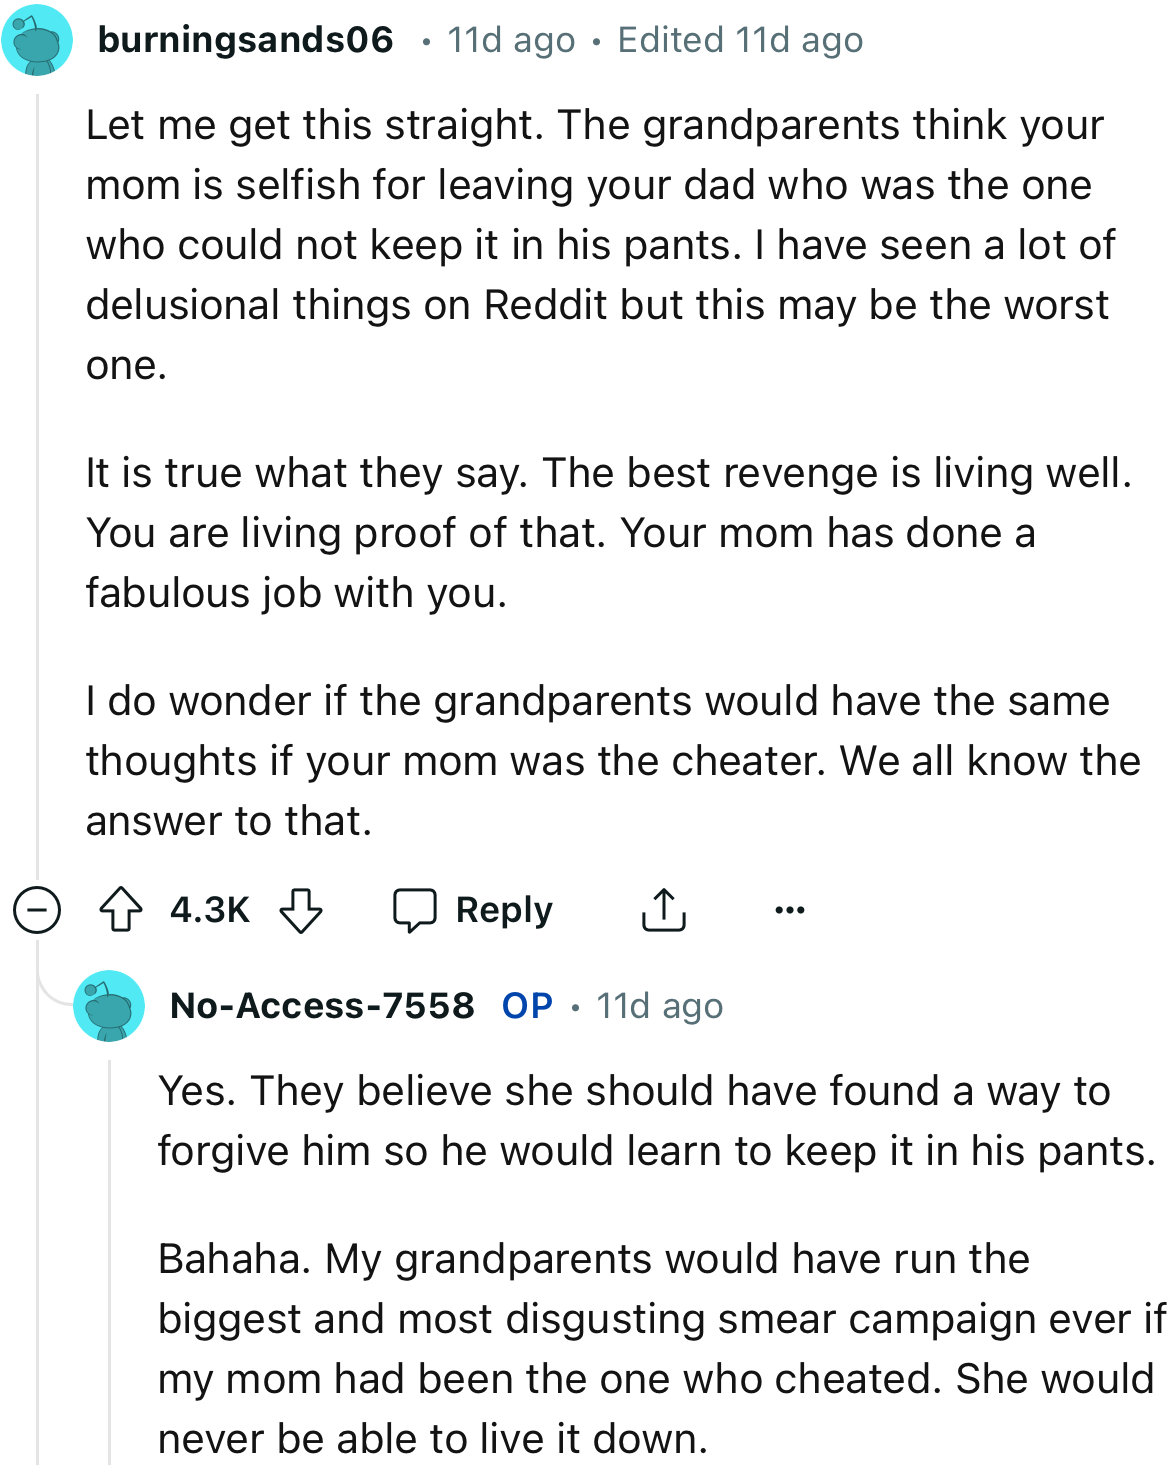Upvote burningsands06's comment
This screenshot has width=1170, height=1465.
pyautogui.click(x=121, y=910)
